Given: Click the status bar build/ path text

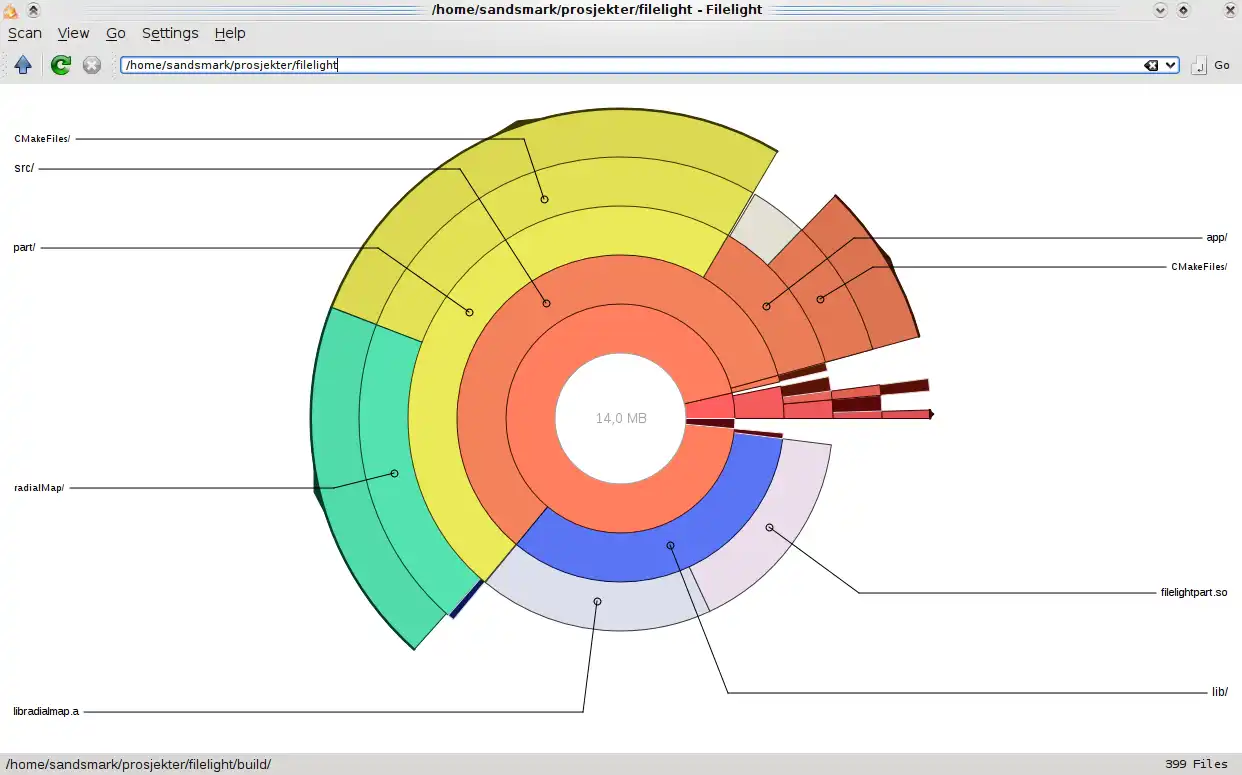Looking at the screenshot, I should click(x=138, y=764).
